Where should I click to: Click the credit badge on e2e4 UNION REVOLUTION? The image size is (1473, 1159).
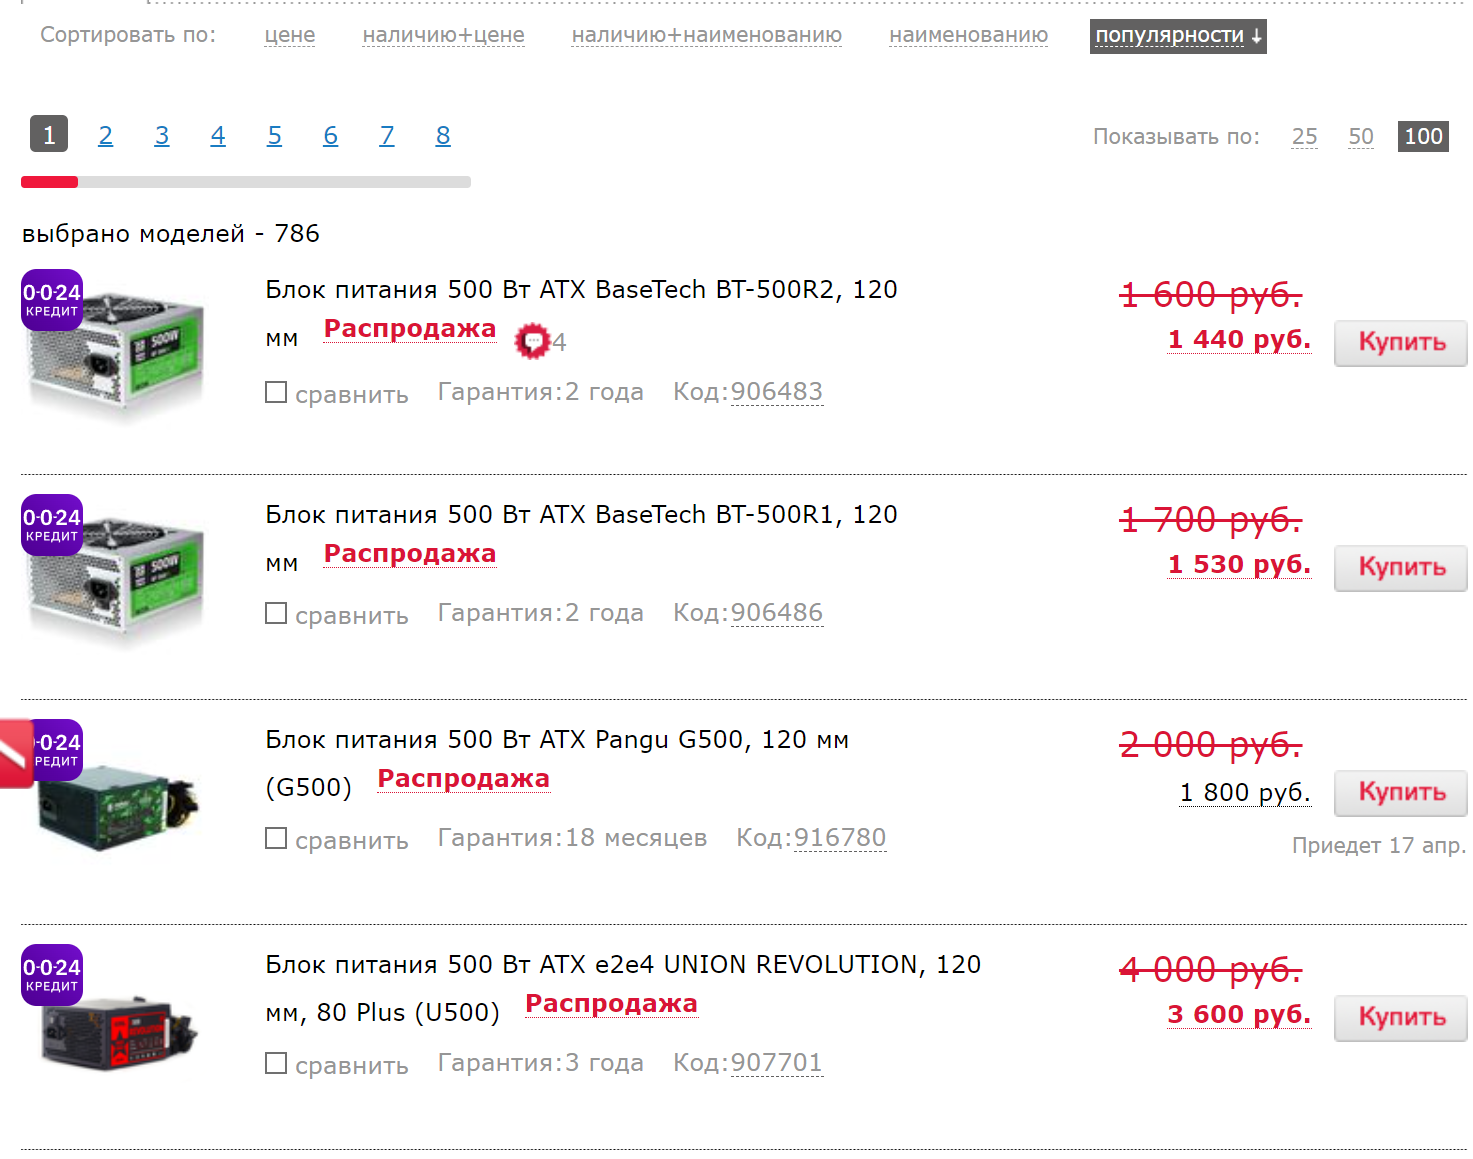click(52, 974)
